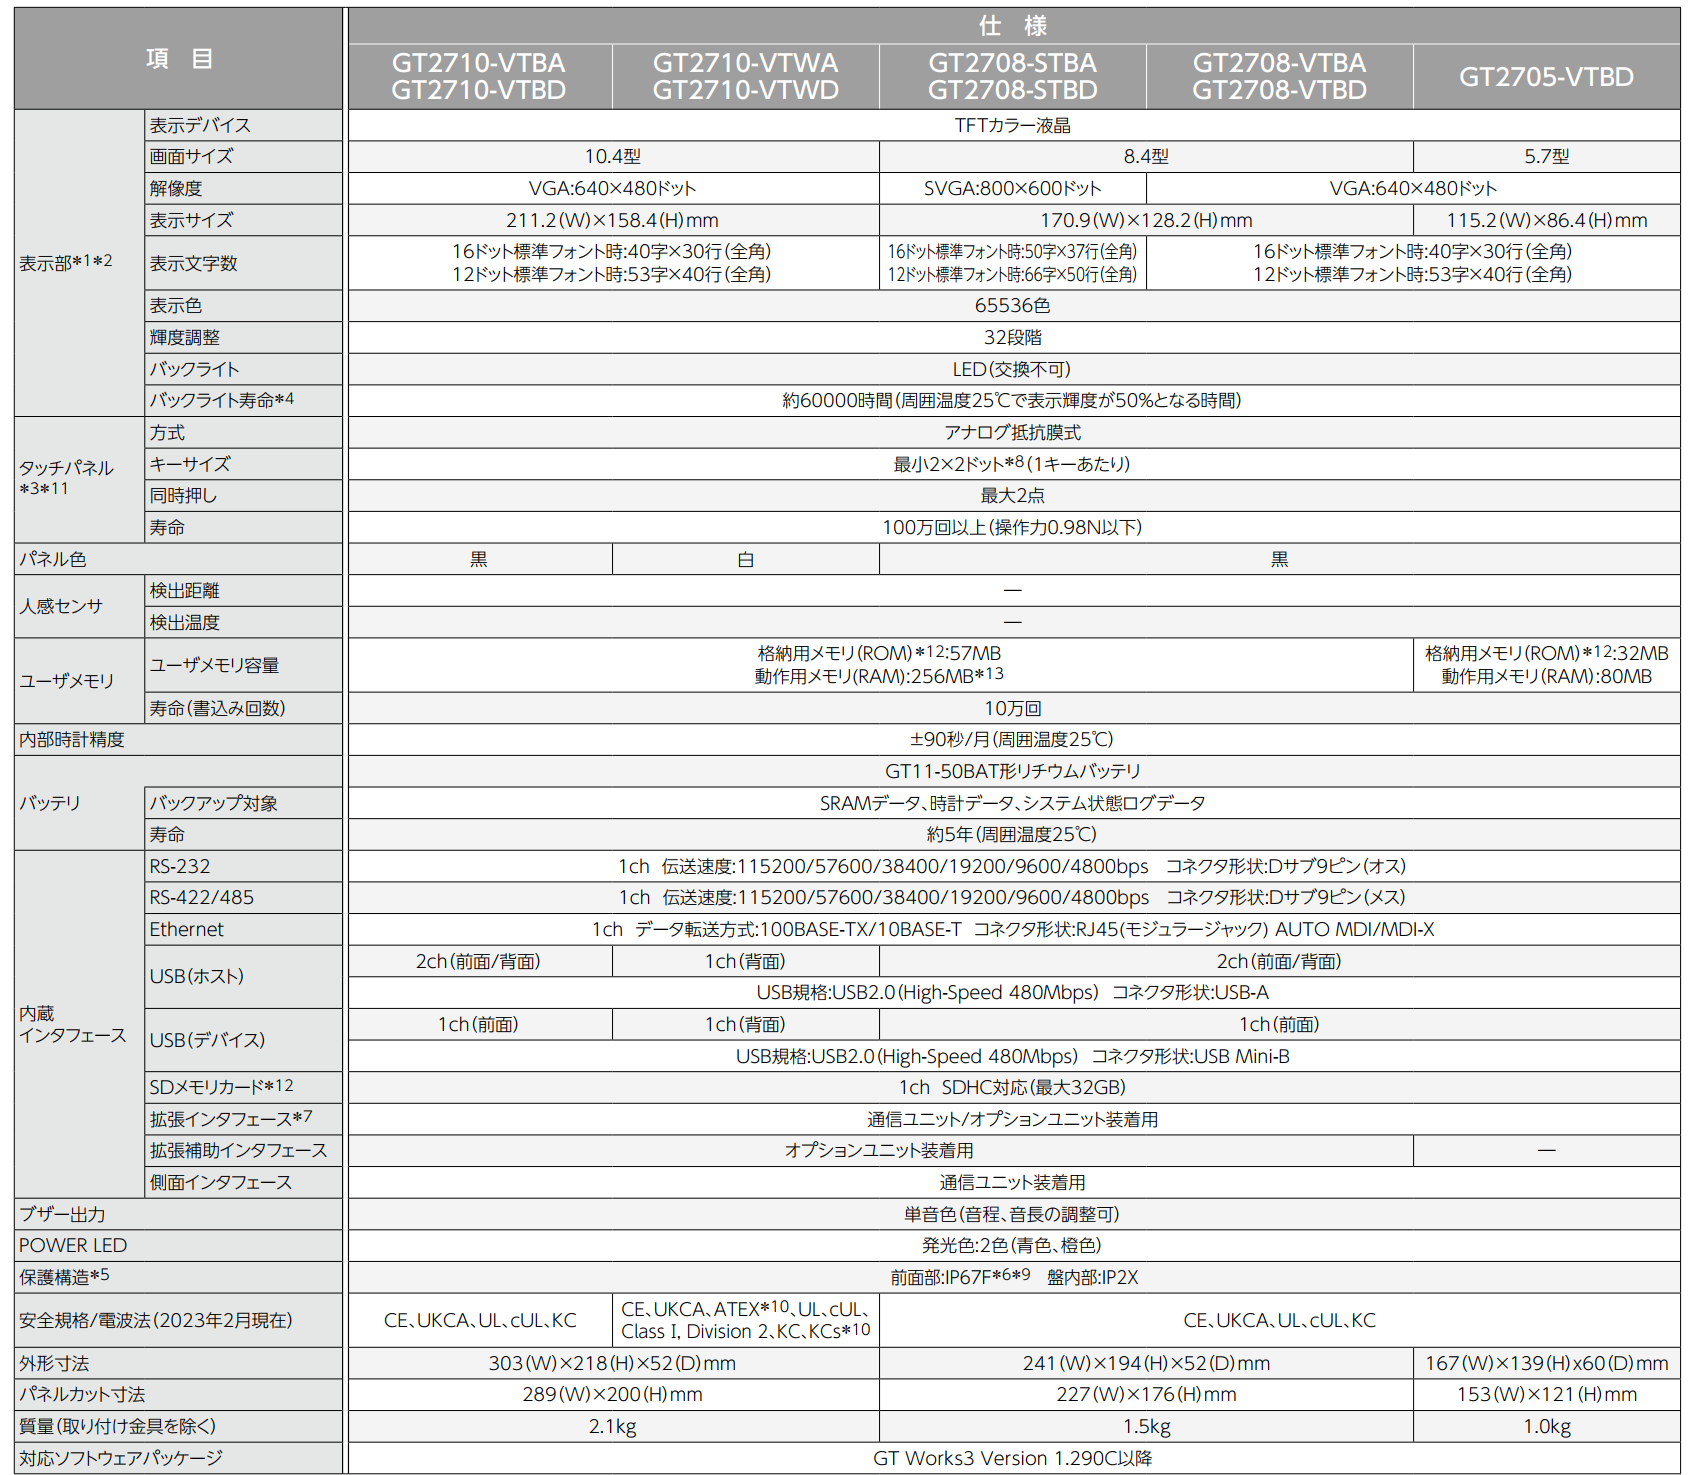Viewport: 1700px width, 1475px height.
Task: Click the 241(W)×194(H)×52(D)mm dimension cell
Action: (x=1146, y=1364)
